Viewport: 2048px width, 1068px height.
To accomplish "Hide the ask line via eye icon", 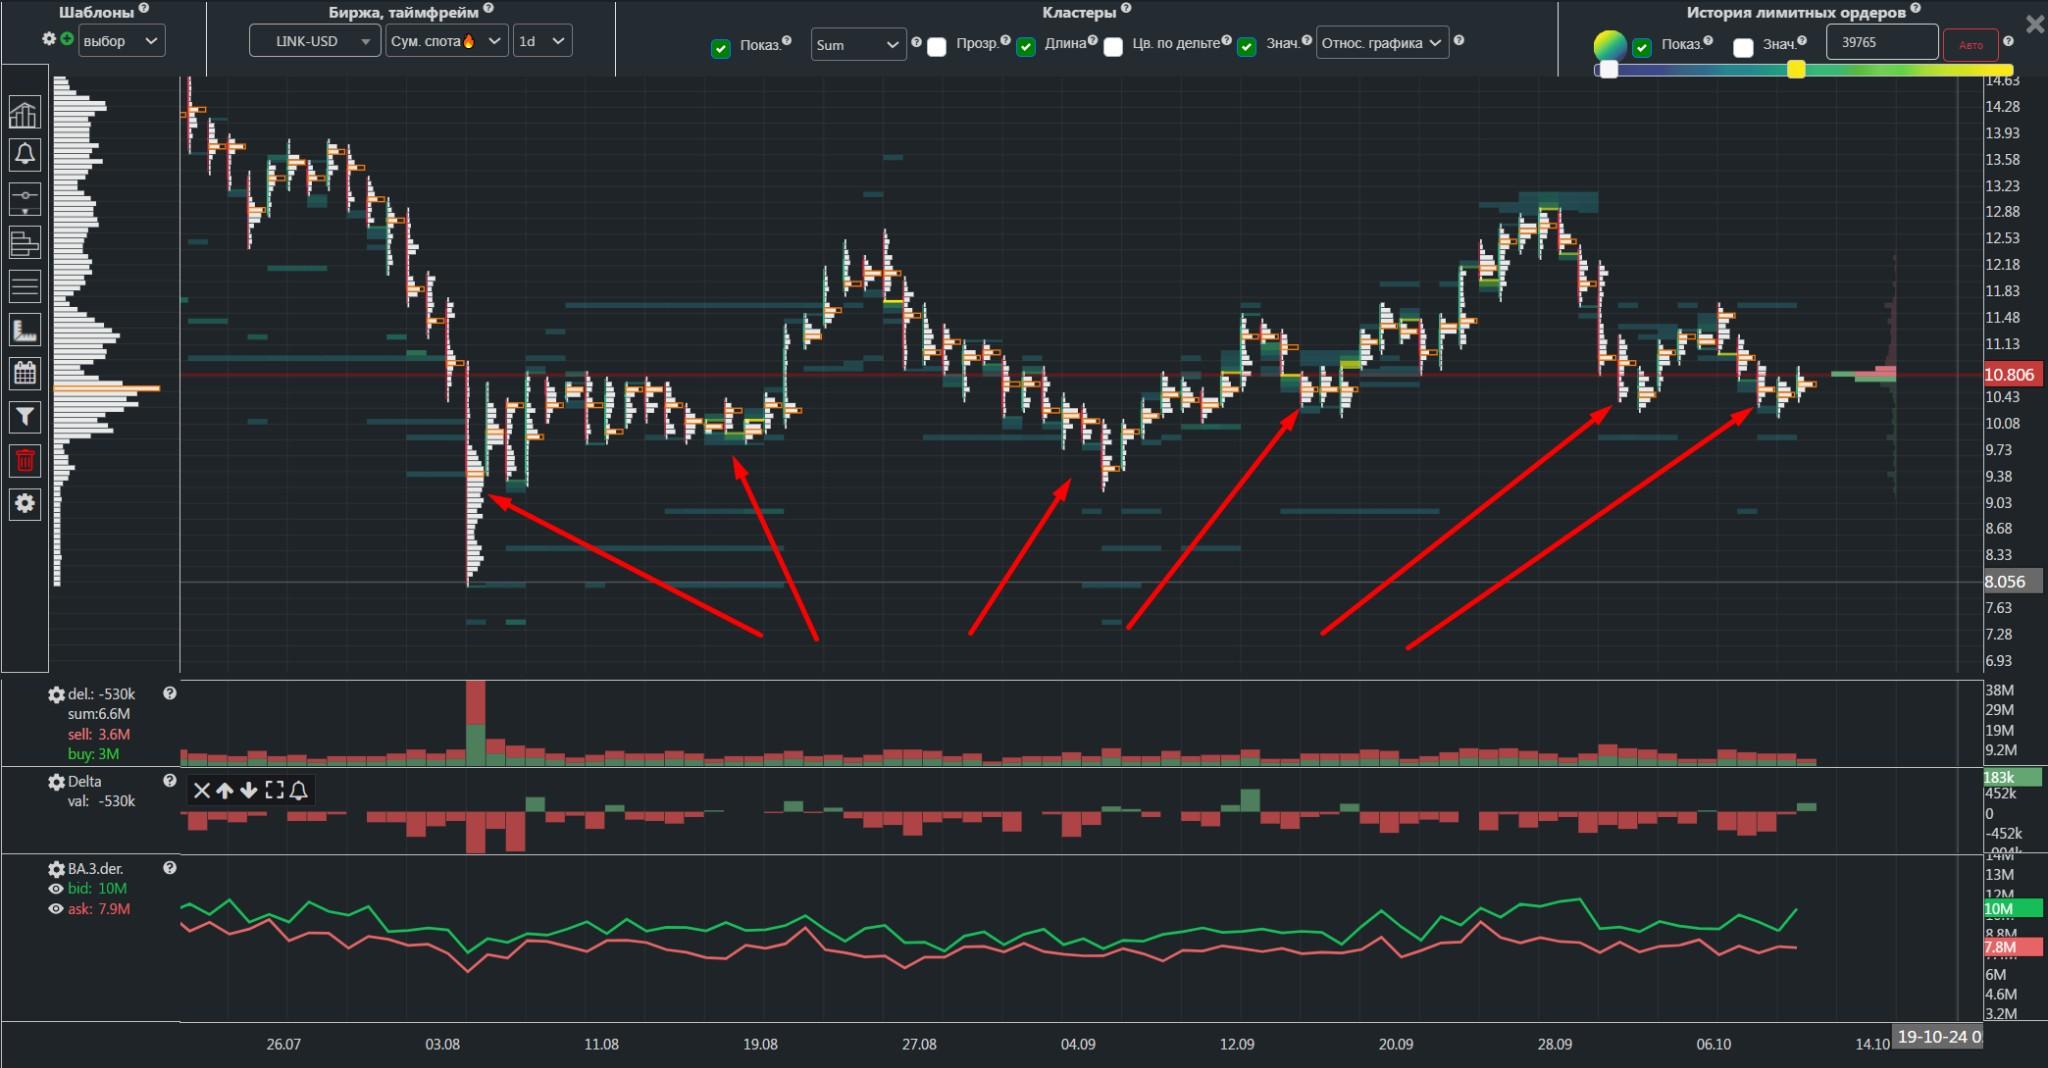I will coord(56,909).
